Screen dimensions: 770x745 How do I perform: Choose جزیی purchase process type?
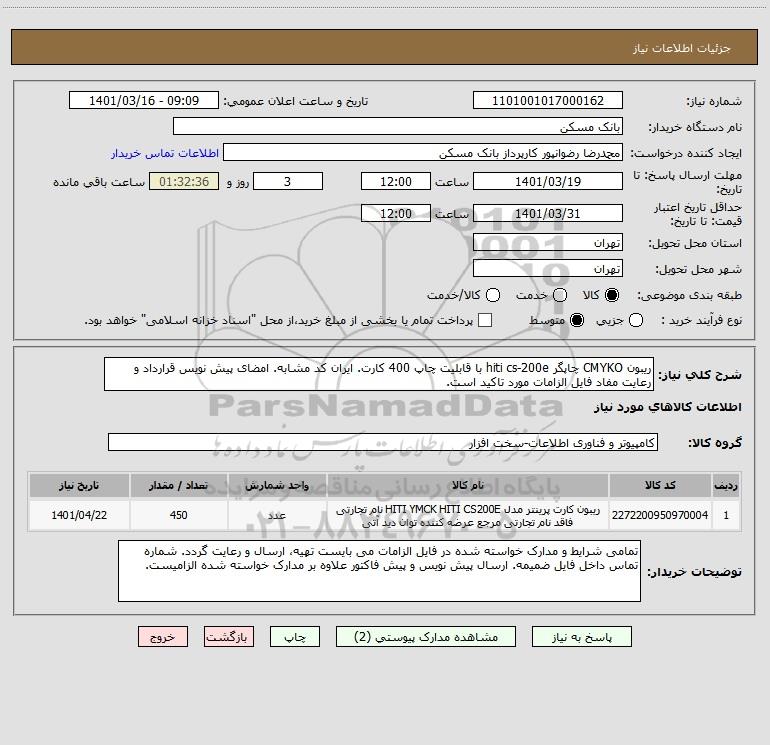click(636, 320)
